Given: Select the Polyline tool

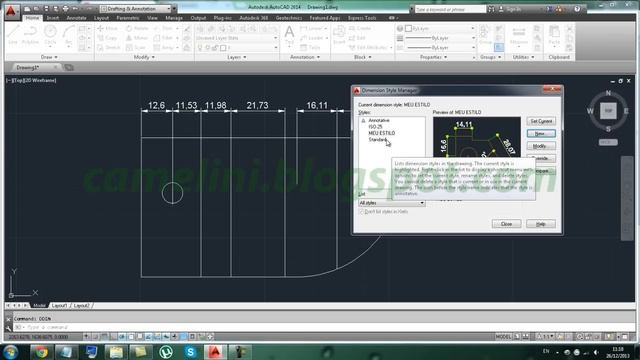Looking at the screenshot, I should tap(30, 35).
